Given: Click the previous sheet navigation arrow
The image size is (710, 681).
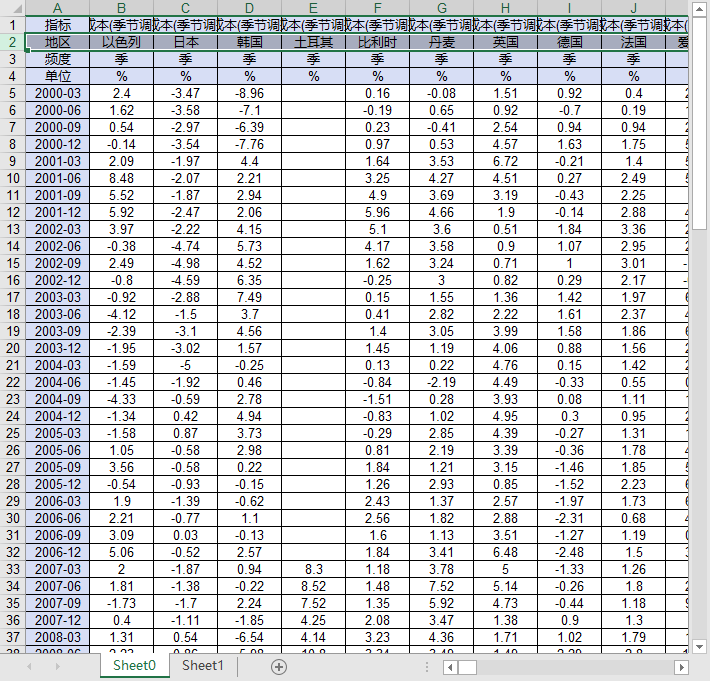Looking at the screenshot, I should coord(29,667).
